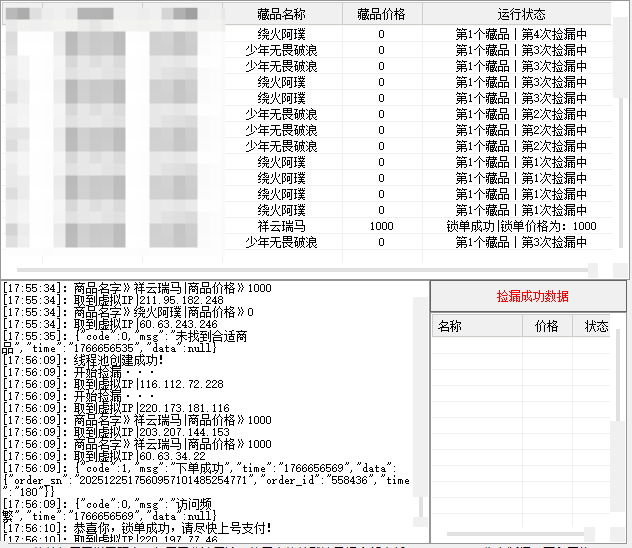
Task: Select status cell 锁单成功|锁单价格为: 1000
Action: tap(521, 226)
